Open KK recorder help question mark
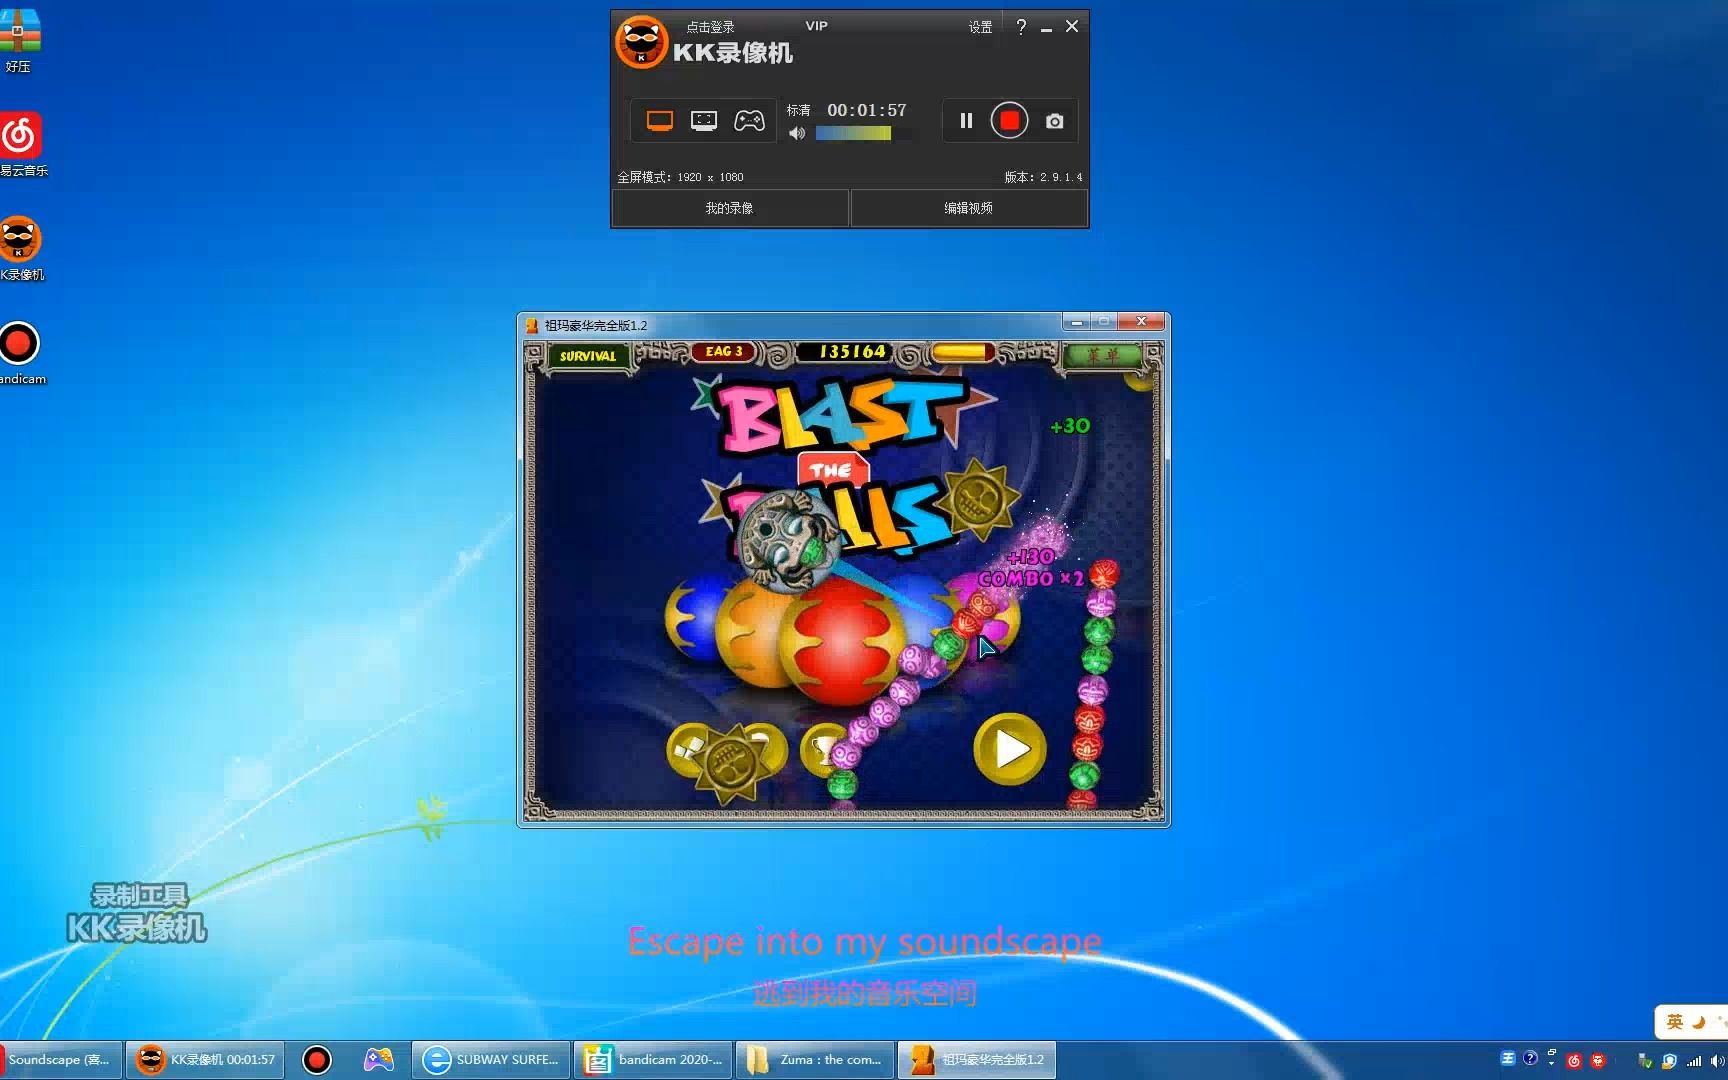This screenshot has height=1080, width=1728. (x=1021, y=27)
